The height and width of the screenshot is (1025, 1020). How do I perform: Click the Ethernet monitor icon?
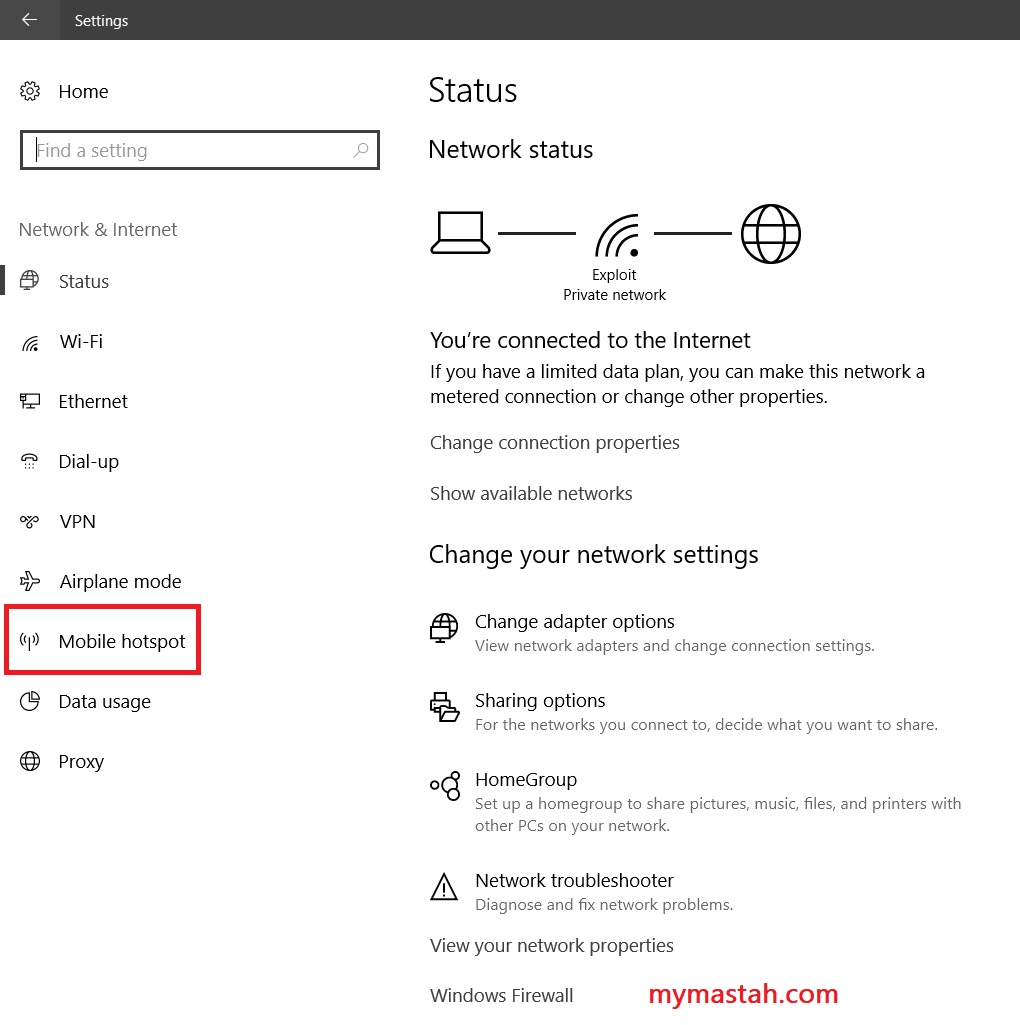point(30,401)
